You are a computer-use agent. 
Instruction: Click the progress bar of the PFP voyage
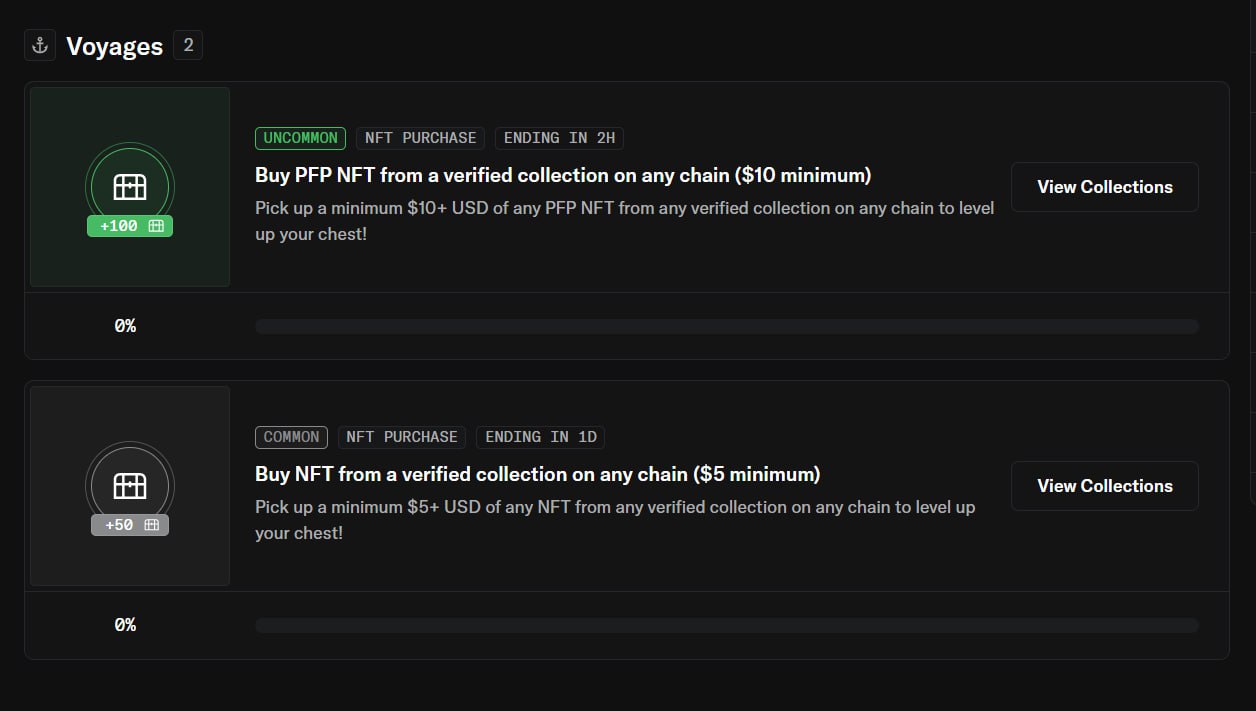(726, 326)
